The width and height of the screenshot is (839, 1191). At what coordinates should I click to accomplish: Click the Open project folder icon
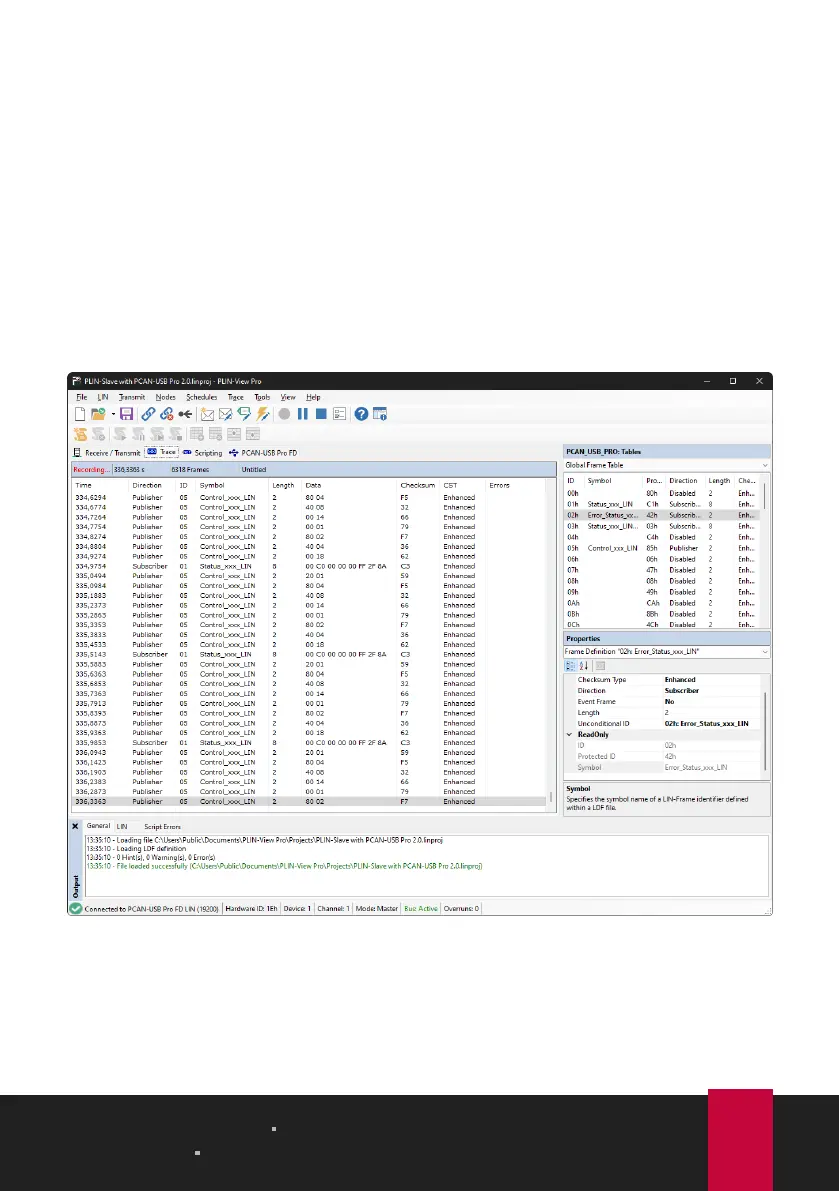coord(98,414)
